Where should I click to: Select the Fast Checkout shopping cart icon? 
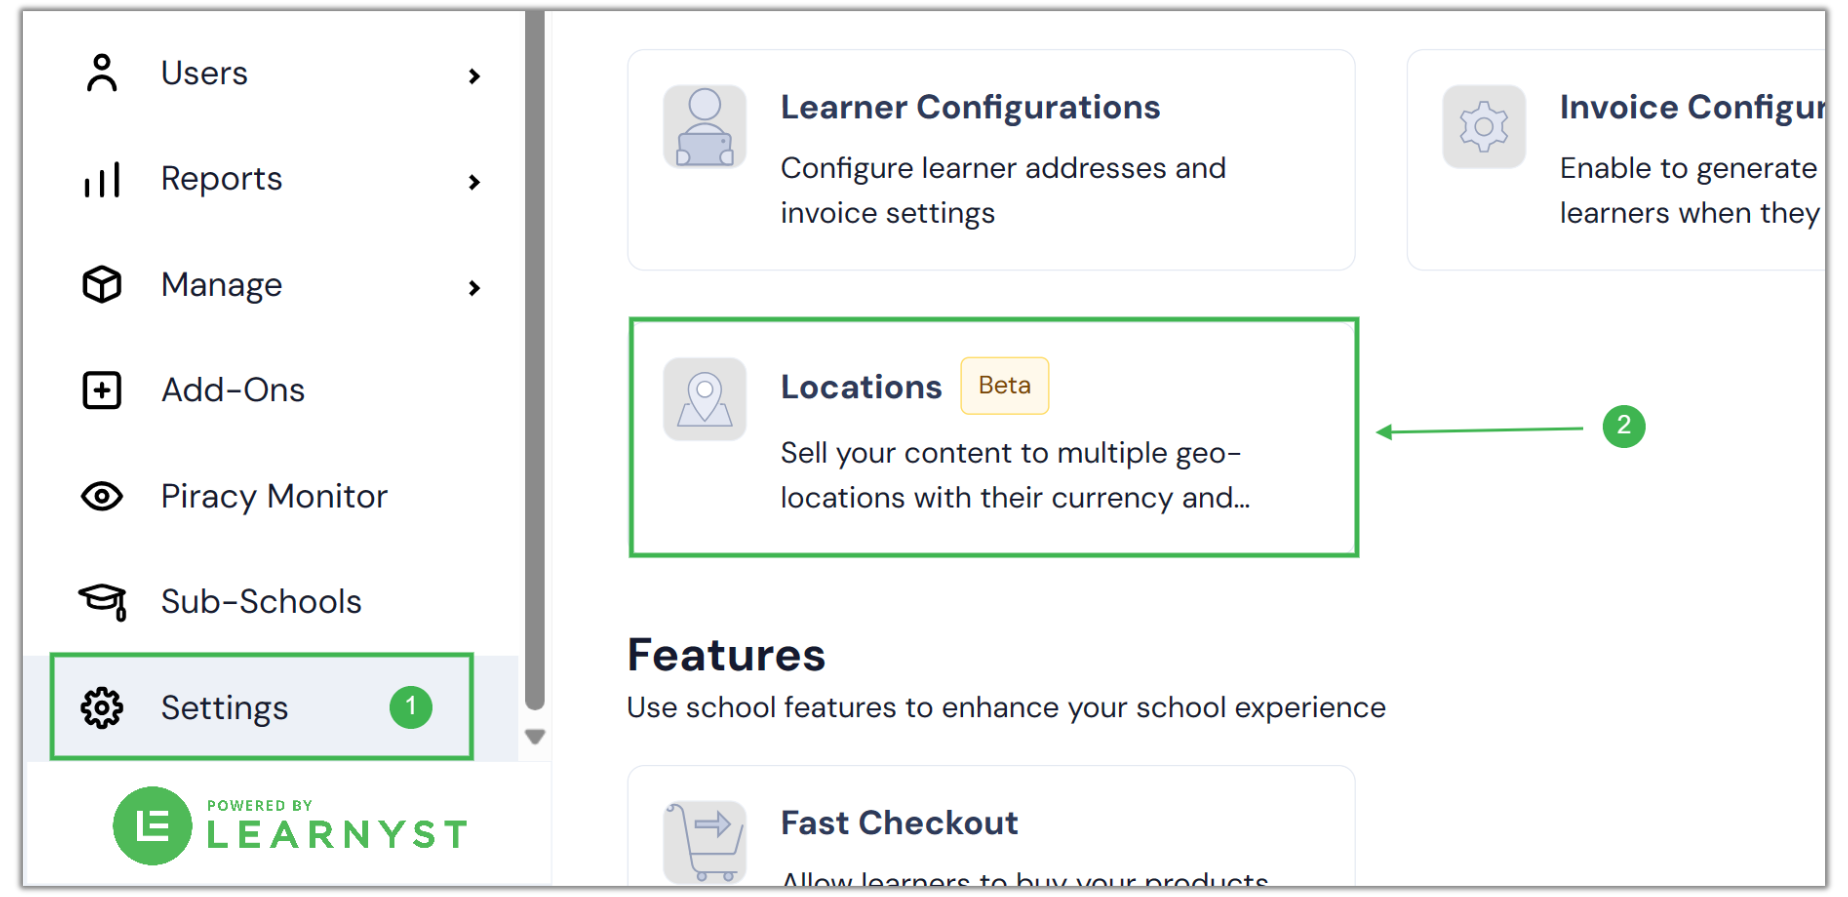tap(704, 842)
